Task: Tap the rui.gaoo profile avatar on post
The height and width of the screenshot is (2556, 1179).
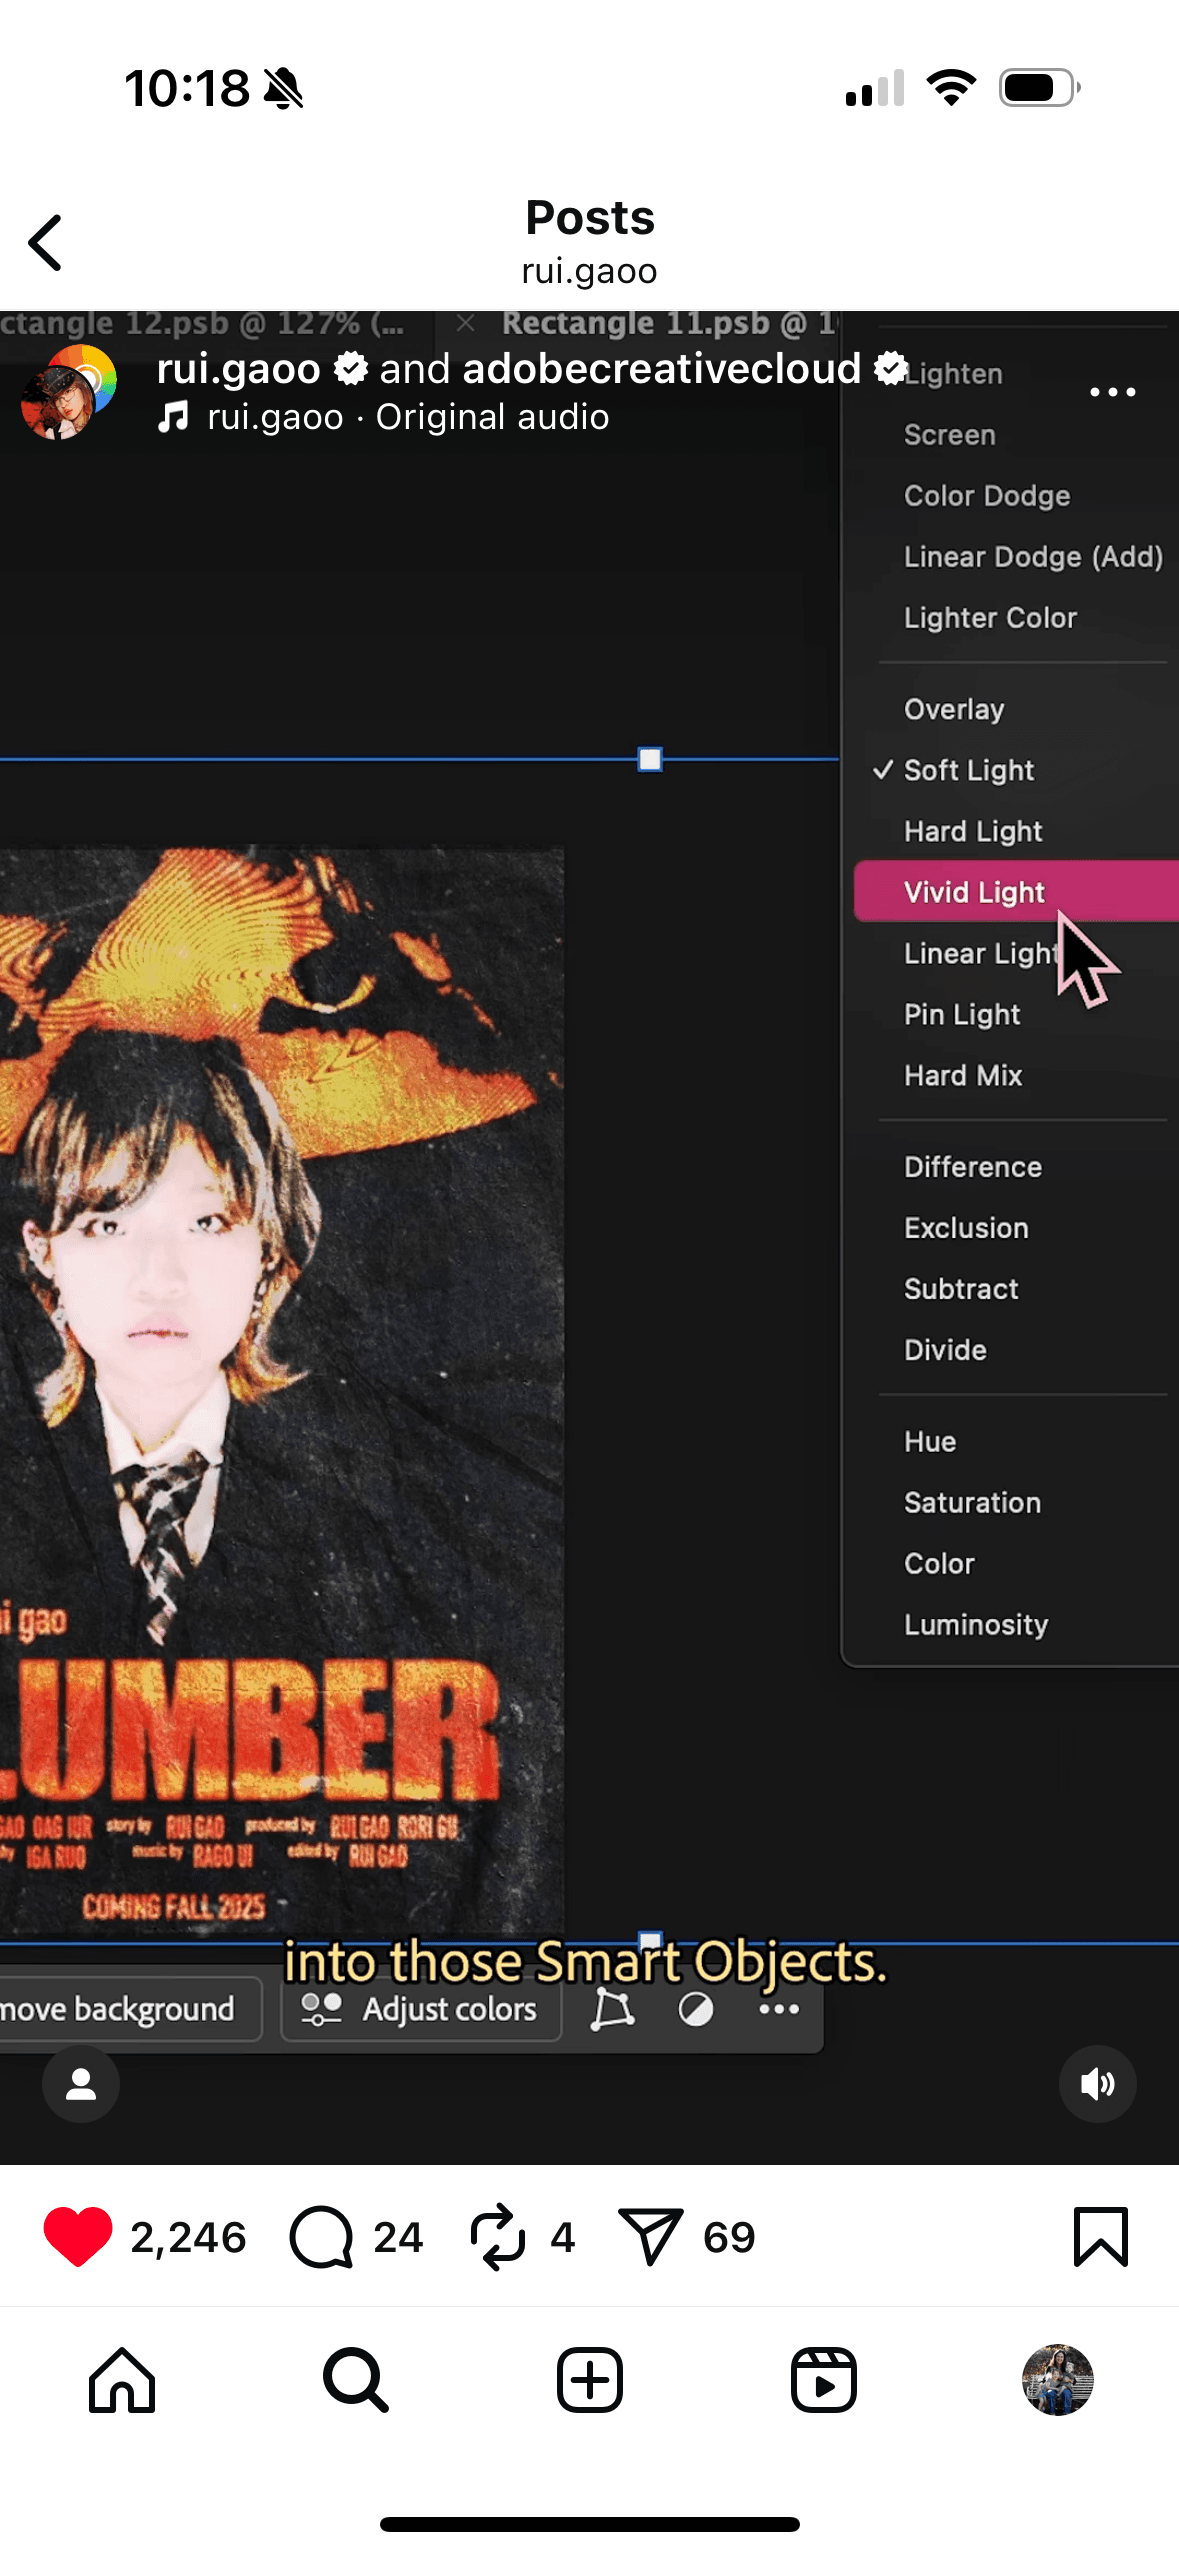Action: click(68, 392)
